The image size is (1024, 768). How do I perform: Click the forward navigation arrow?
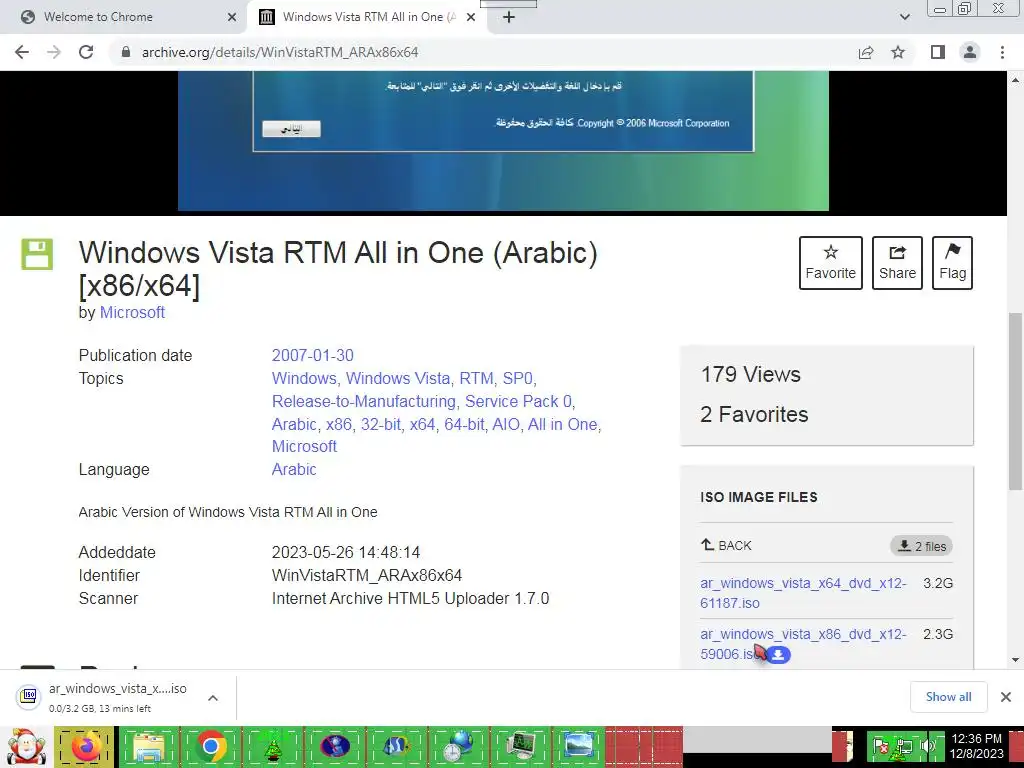[54, 52]
